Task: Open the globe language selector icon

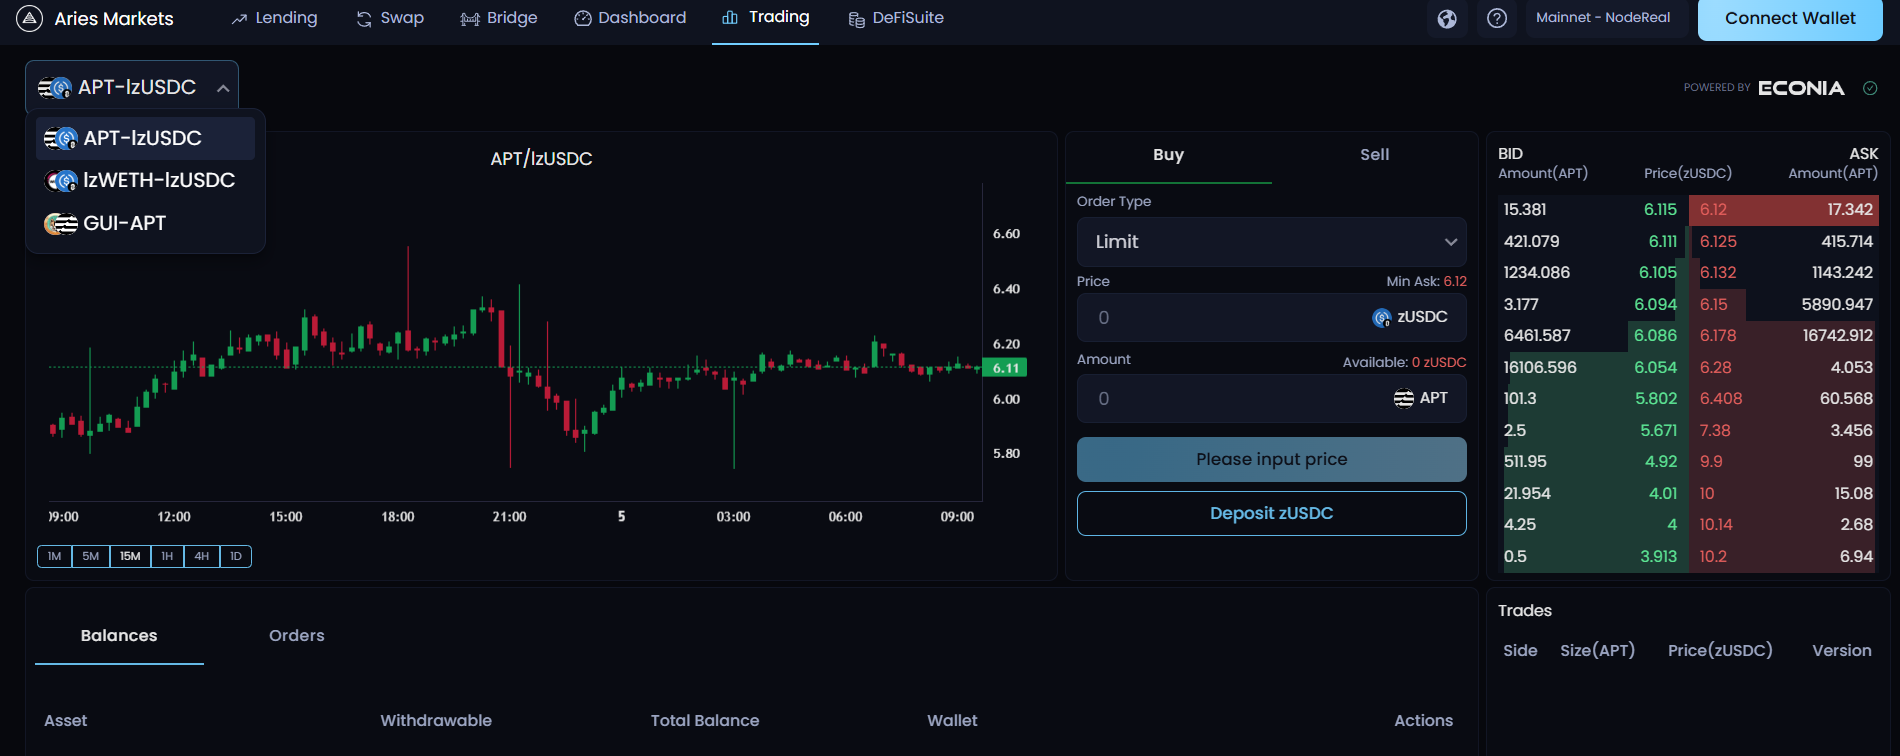Action: pyautogui.click(x=1447, y=19)
